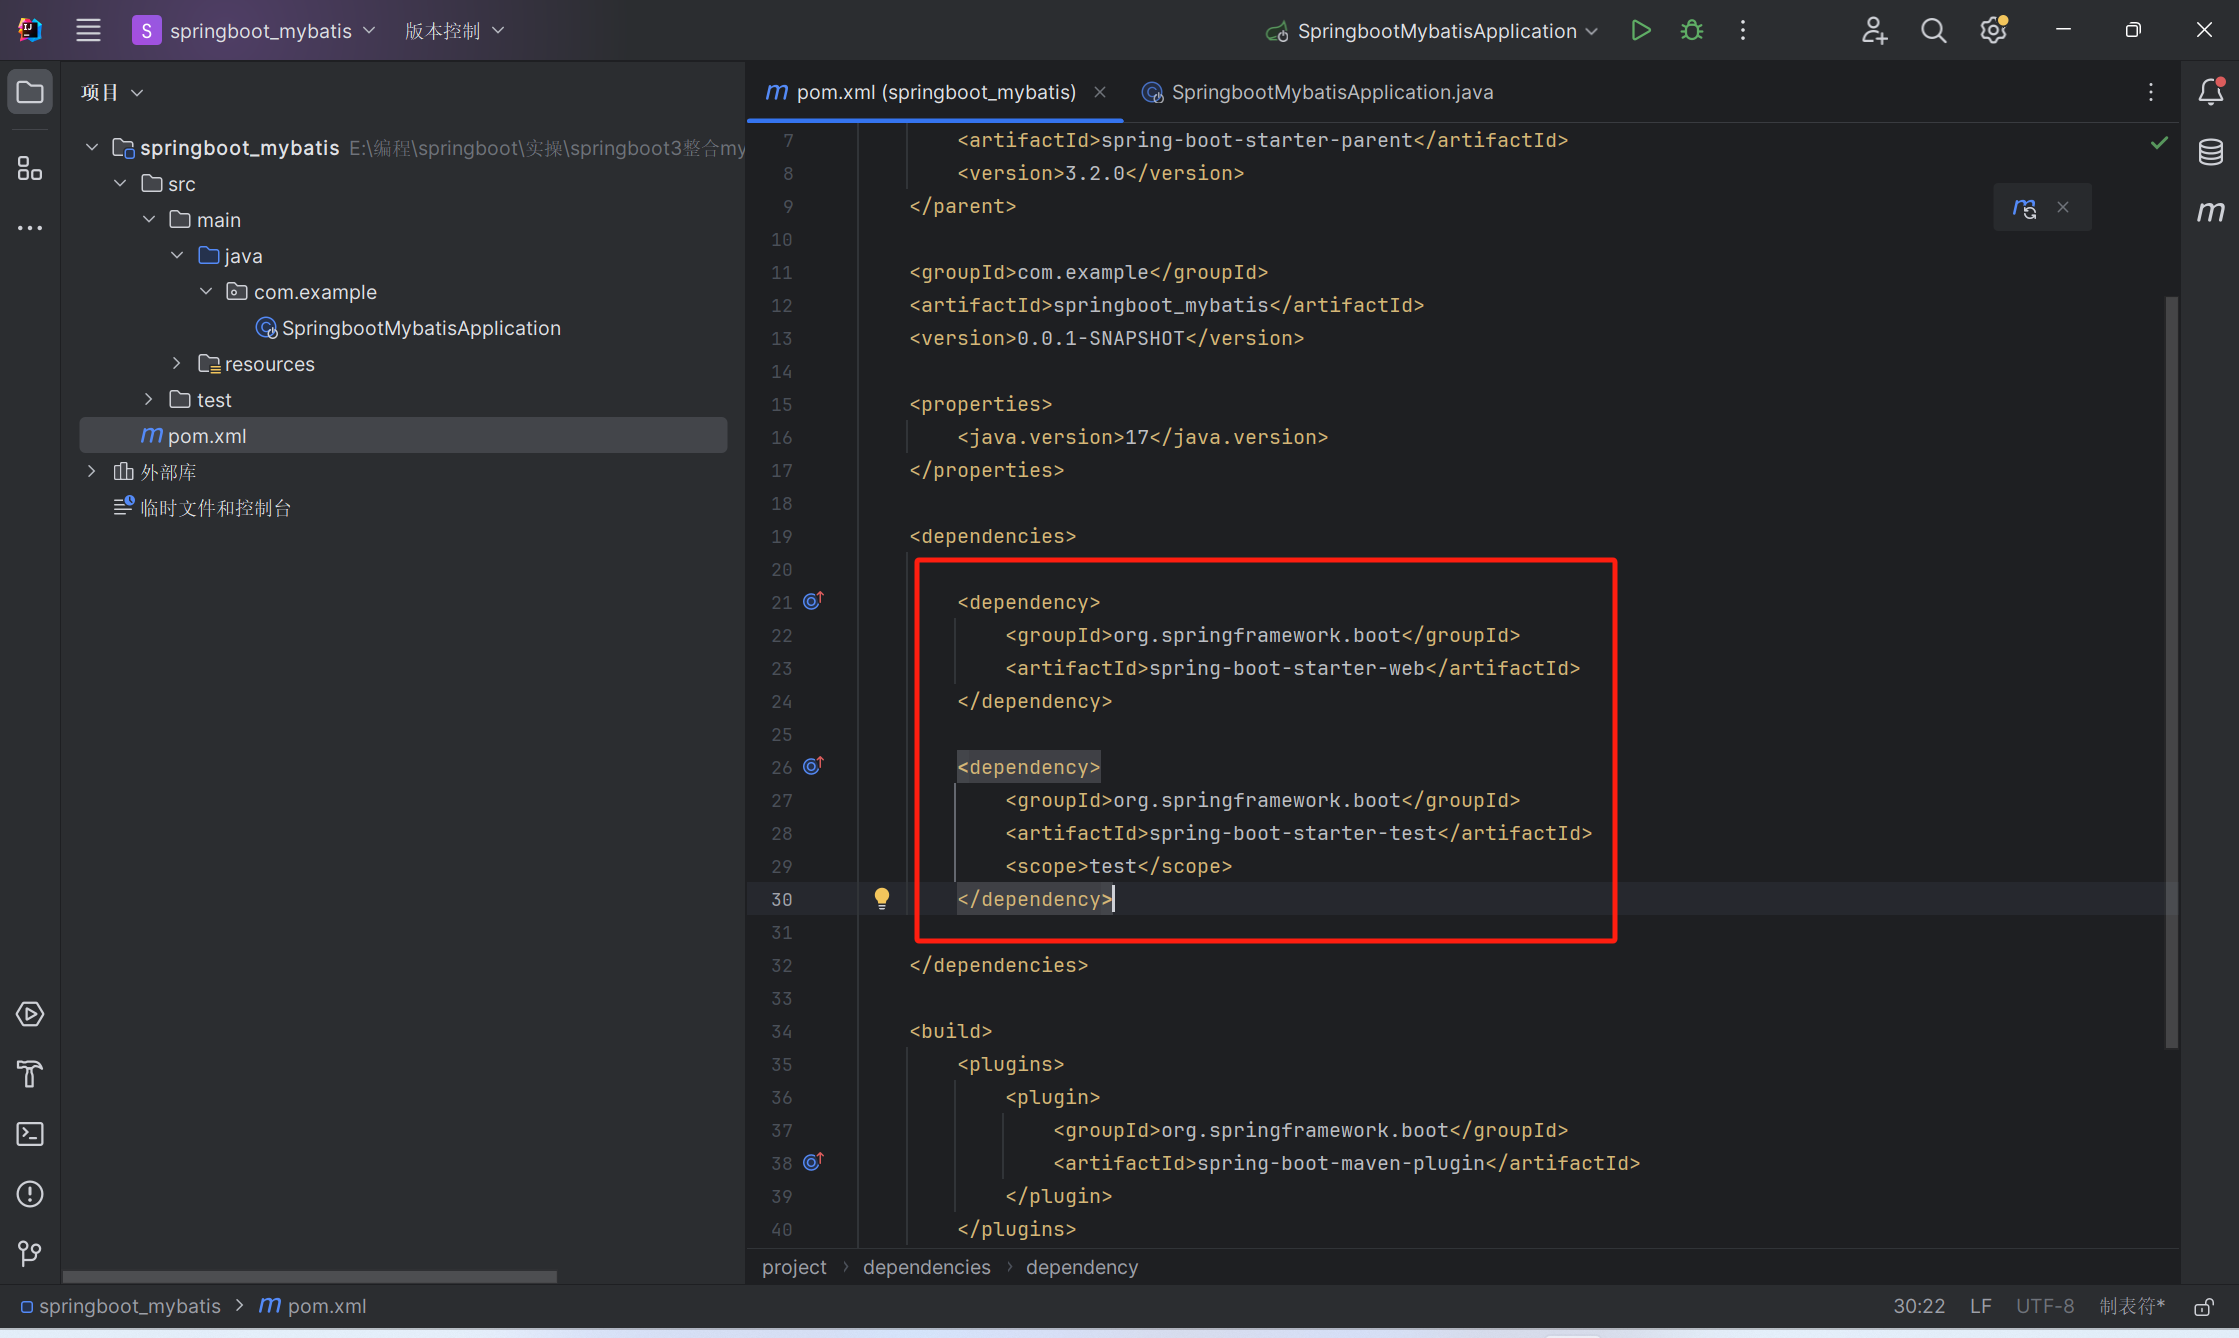Open the Maven tool window

pos(2210,211)
